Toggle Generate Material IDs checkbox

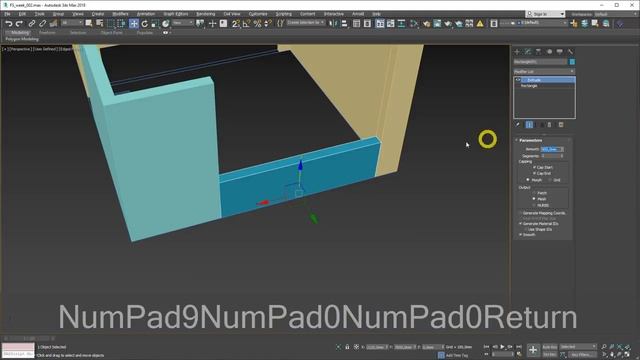coord(520,224)
